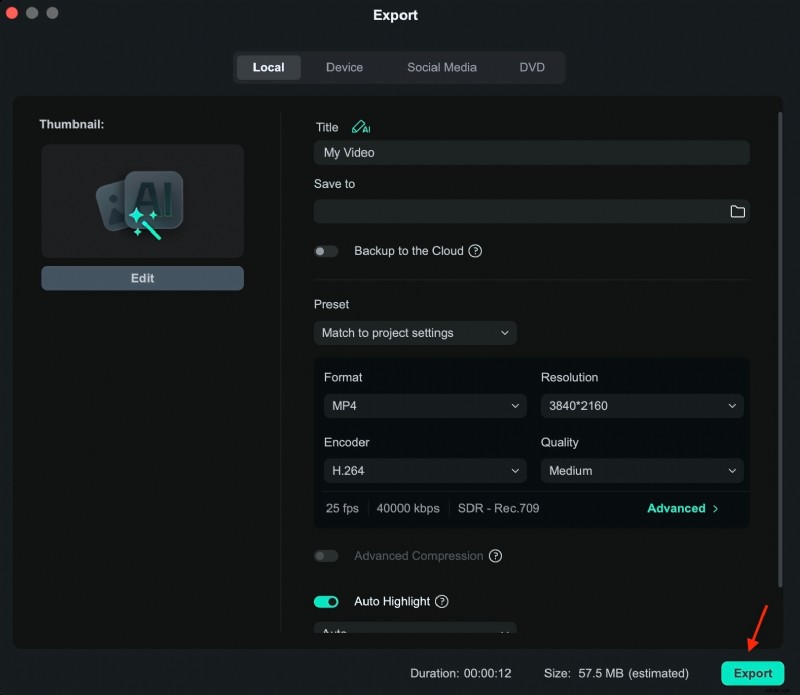
Task: Switch to the Social Media tab
Action: click(x=441, y=67)
